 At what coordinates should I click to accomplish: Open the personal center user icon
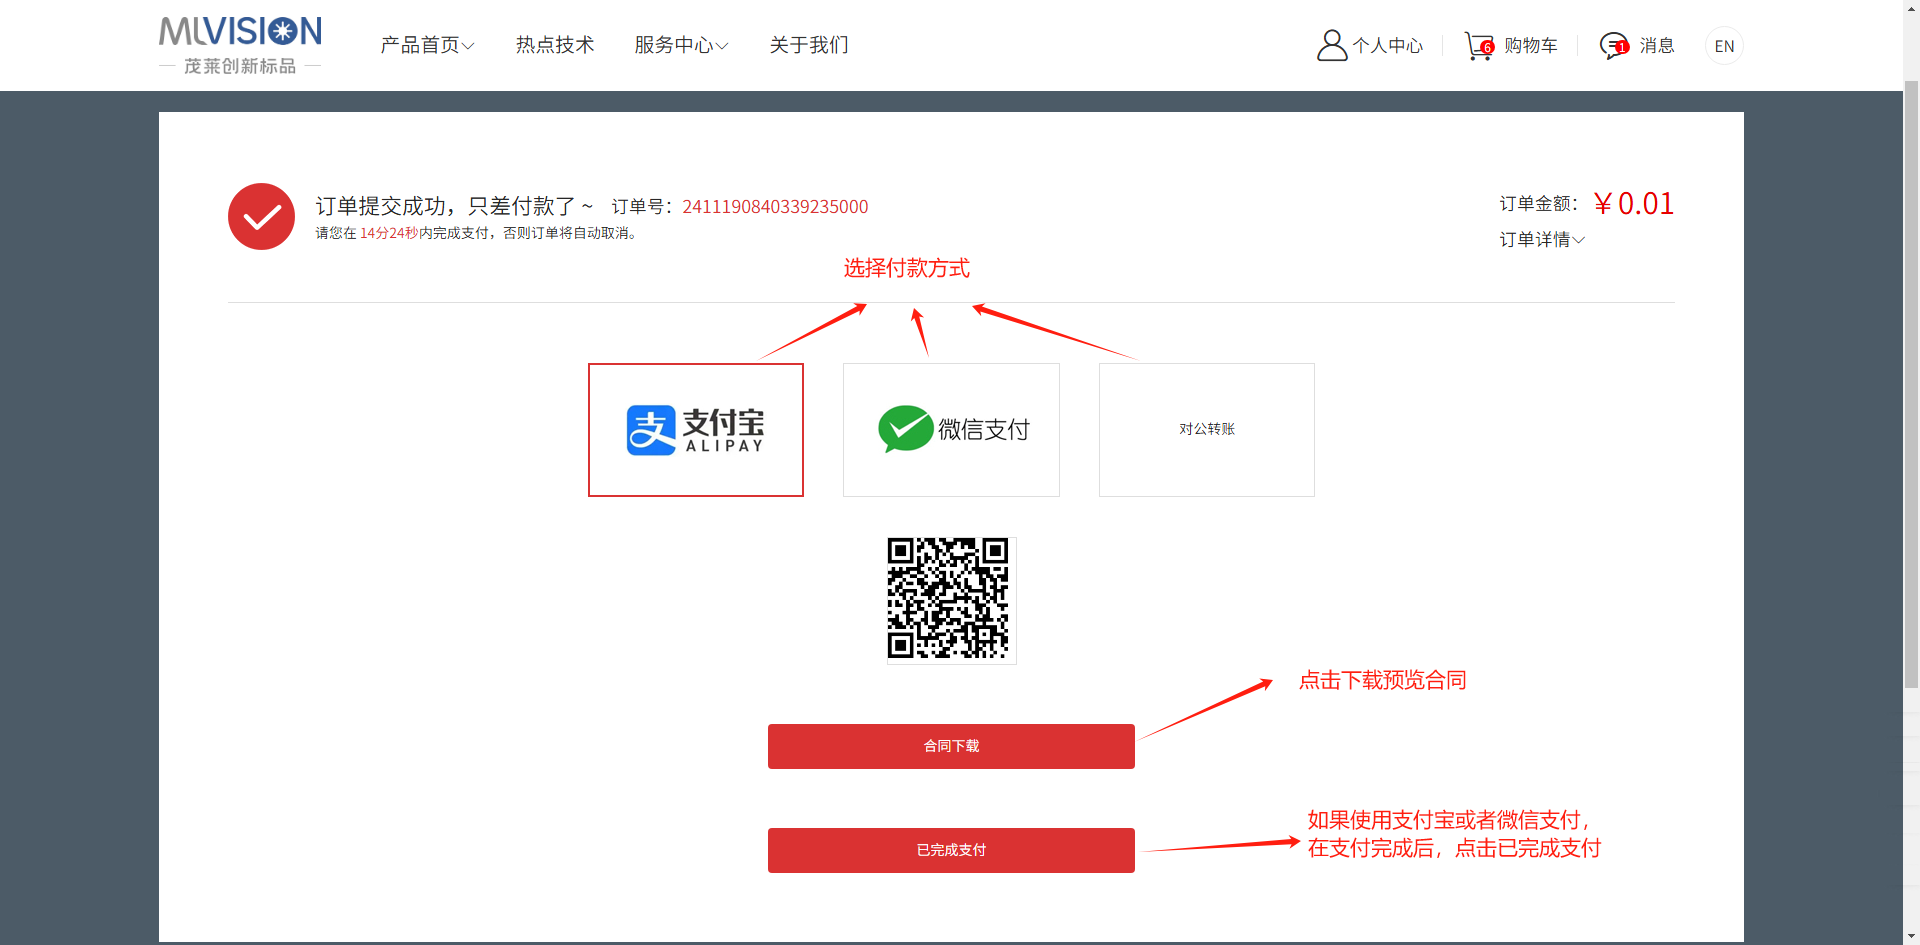pos(1332,45)
